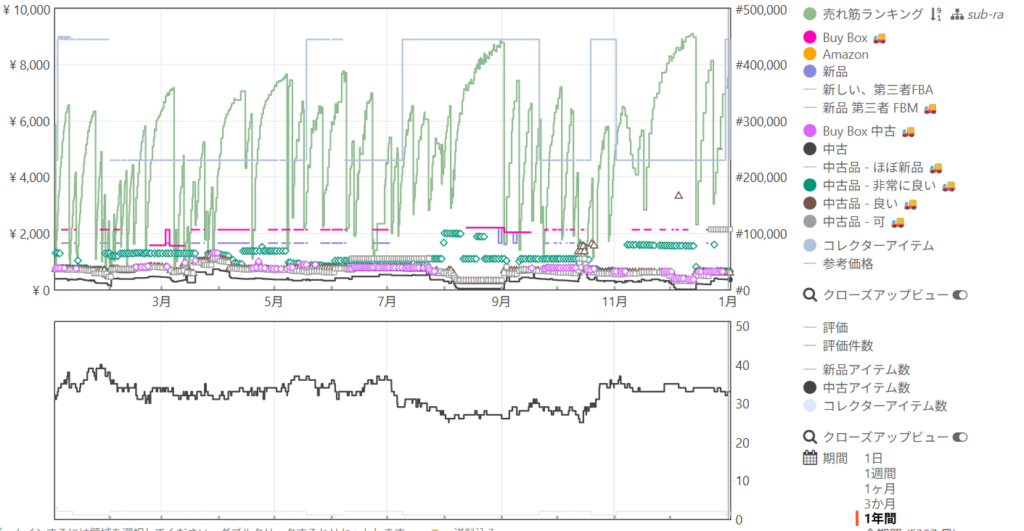Viewport: 1024px width, 531px height.
Task: Click the magnifier icon of the upper クローズアップビュー
Action: (x=810, y=295)
